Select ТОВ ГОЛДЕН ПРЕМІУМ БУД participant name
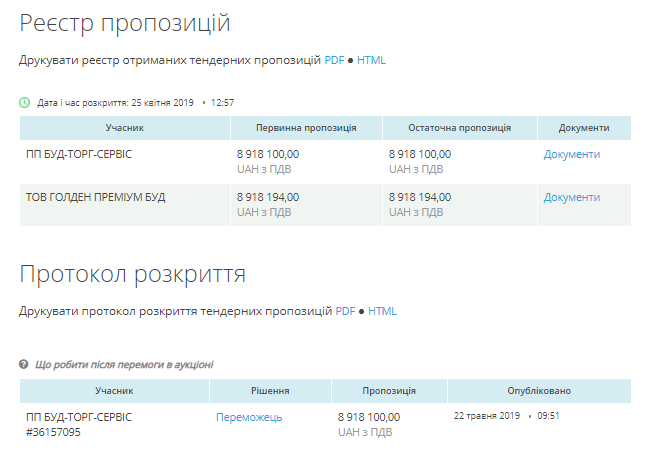652x457 pixels. (95, 197)
